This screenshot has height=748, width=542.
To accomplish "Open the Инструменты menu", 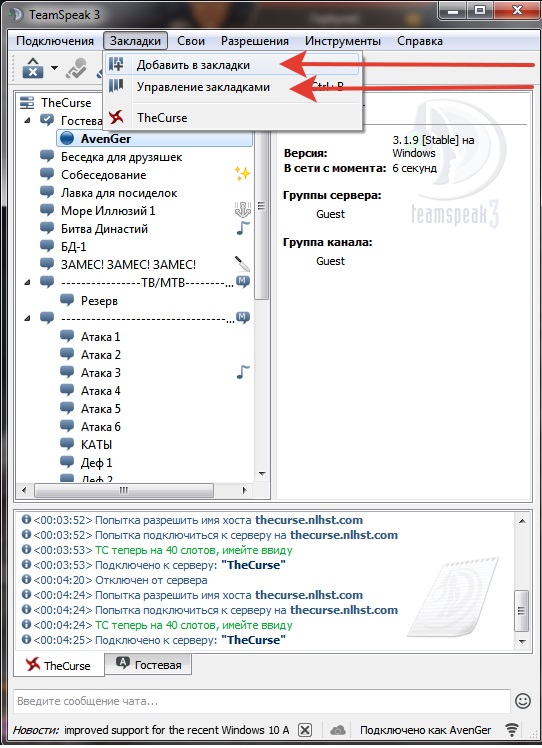I will pos(343,41).
